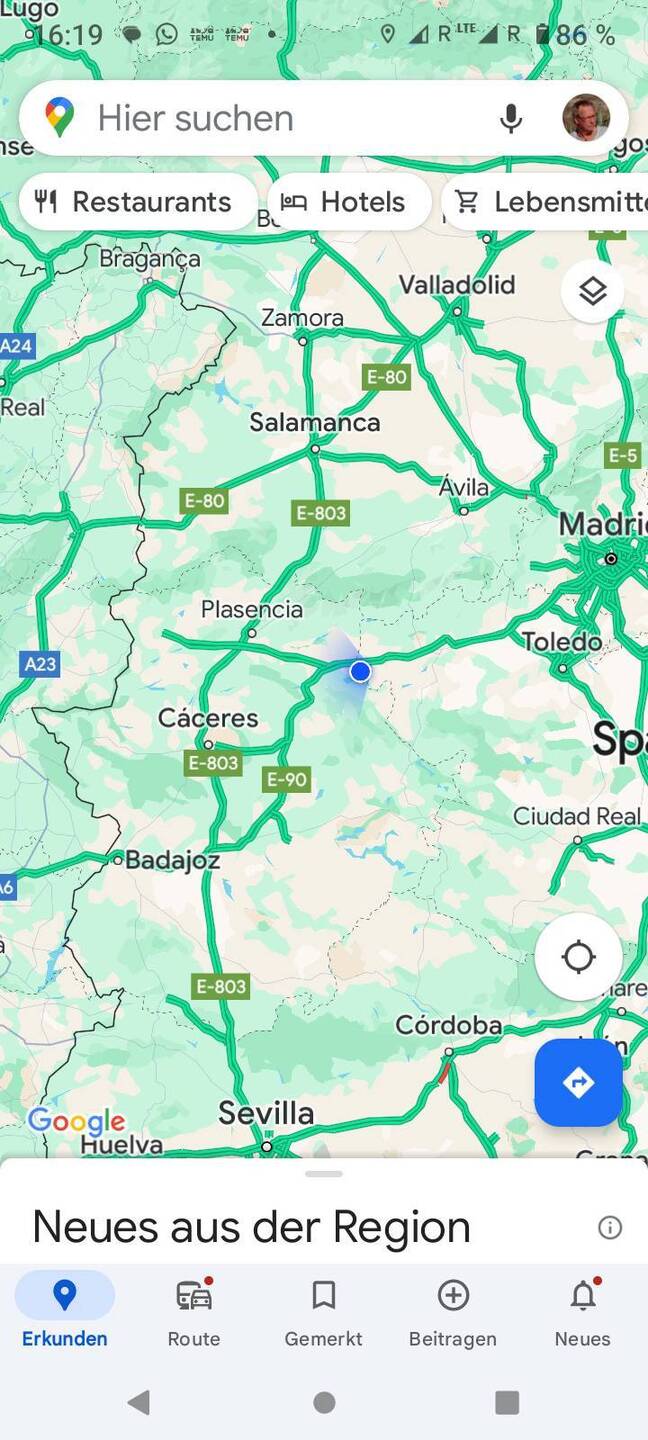Screen dimensions: 648x1440
Task: Filter map by Restaurants
Action: point(138,202)
